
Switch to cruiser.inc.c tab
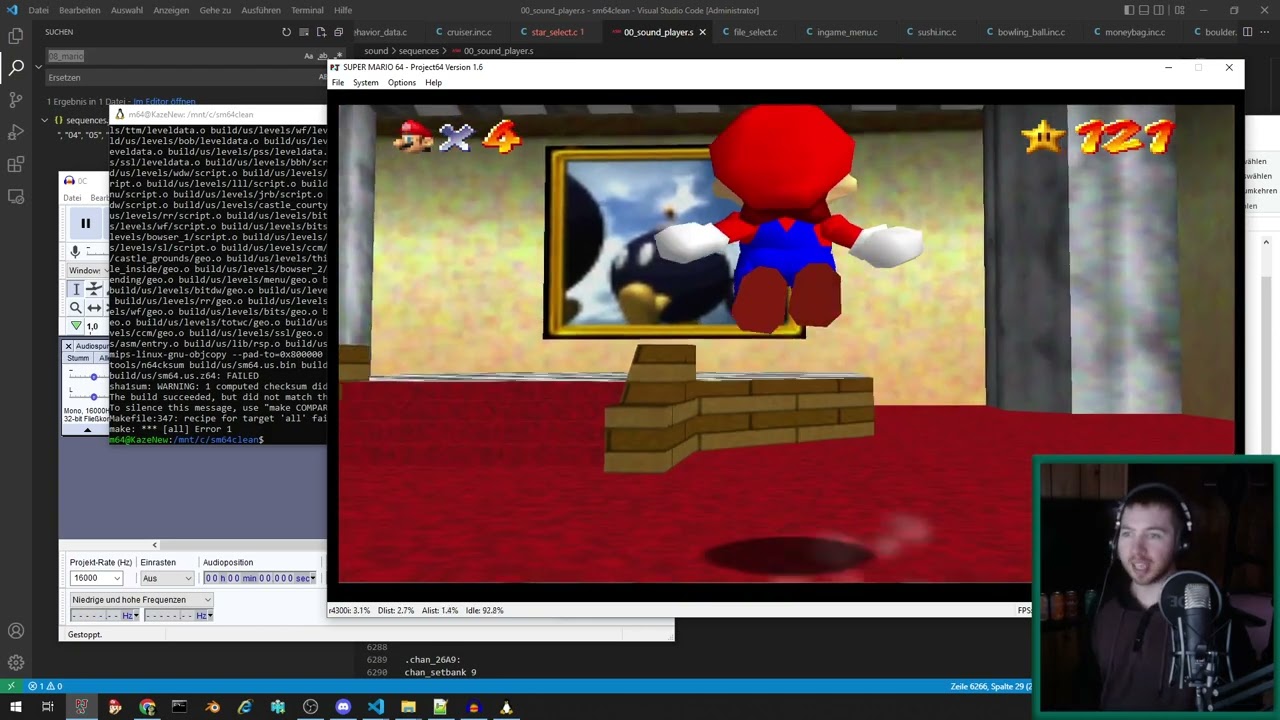pos(469,32)
